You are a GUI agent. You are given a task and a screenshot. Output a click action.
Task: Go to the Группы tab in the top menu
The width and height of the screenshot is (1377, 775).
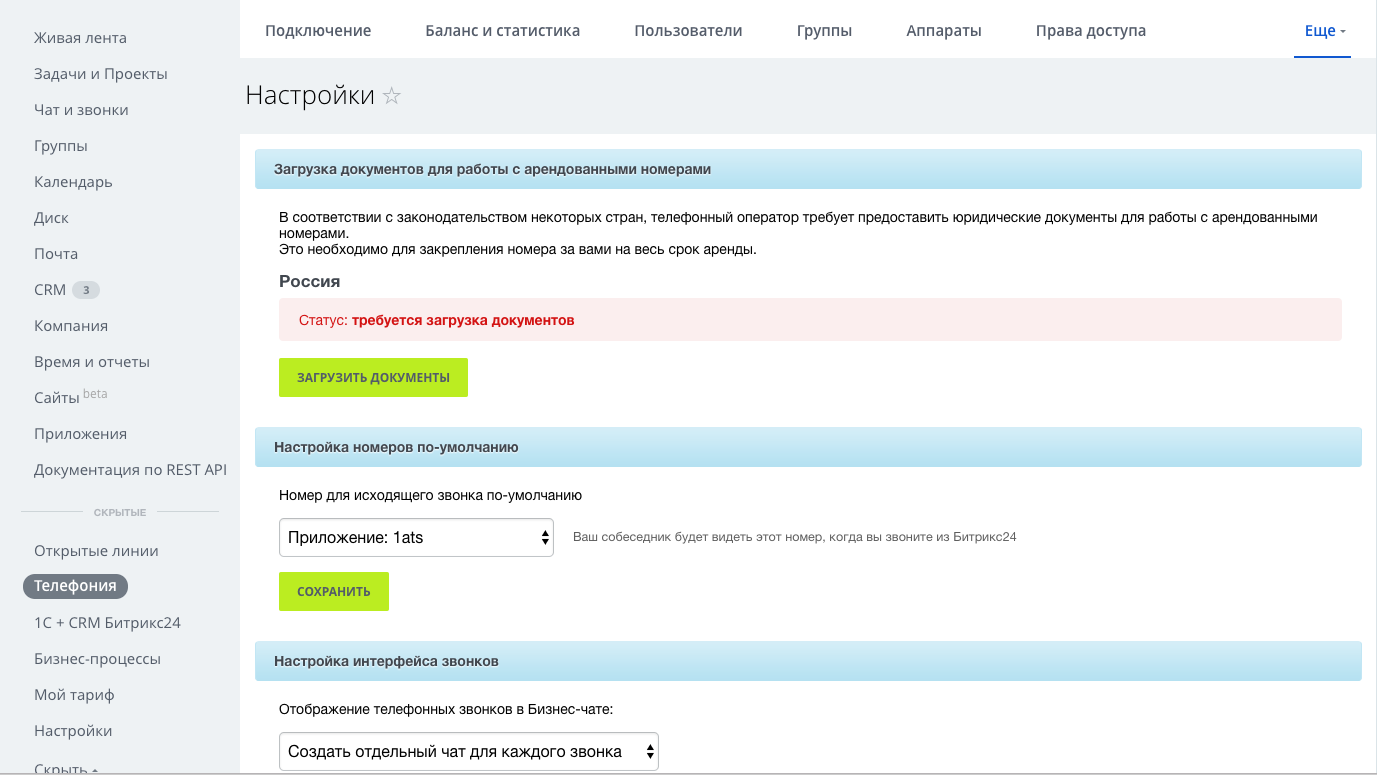point(824,30)
